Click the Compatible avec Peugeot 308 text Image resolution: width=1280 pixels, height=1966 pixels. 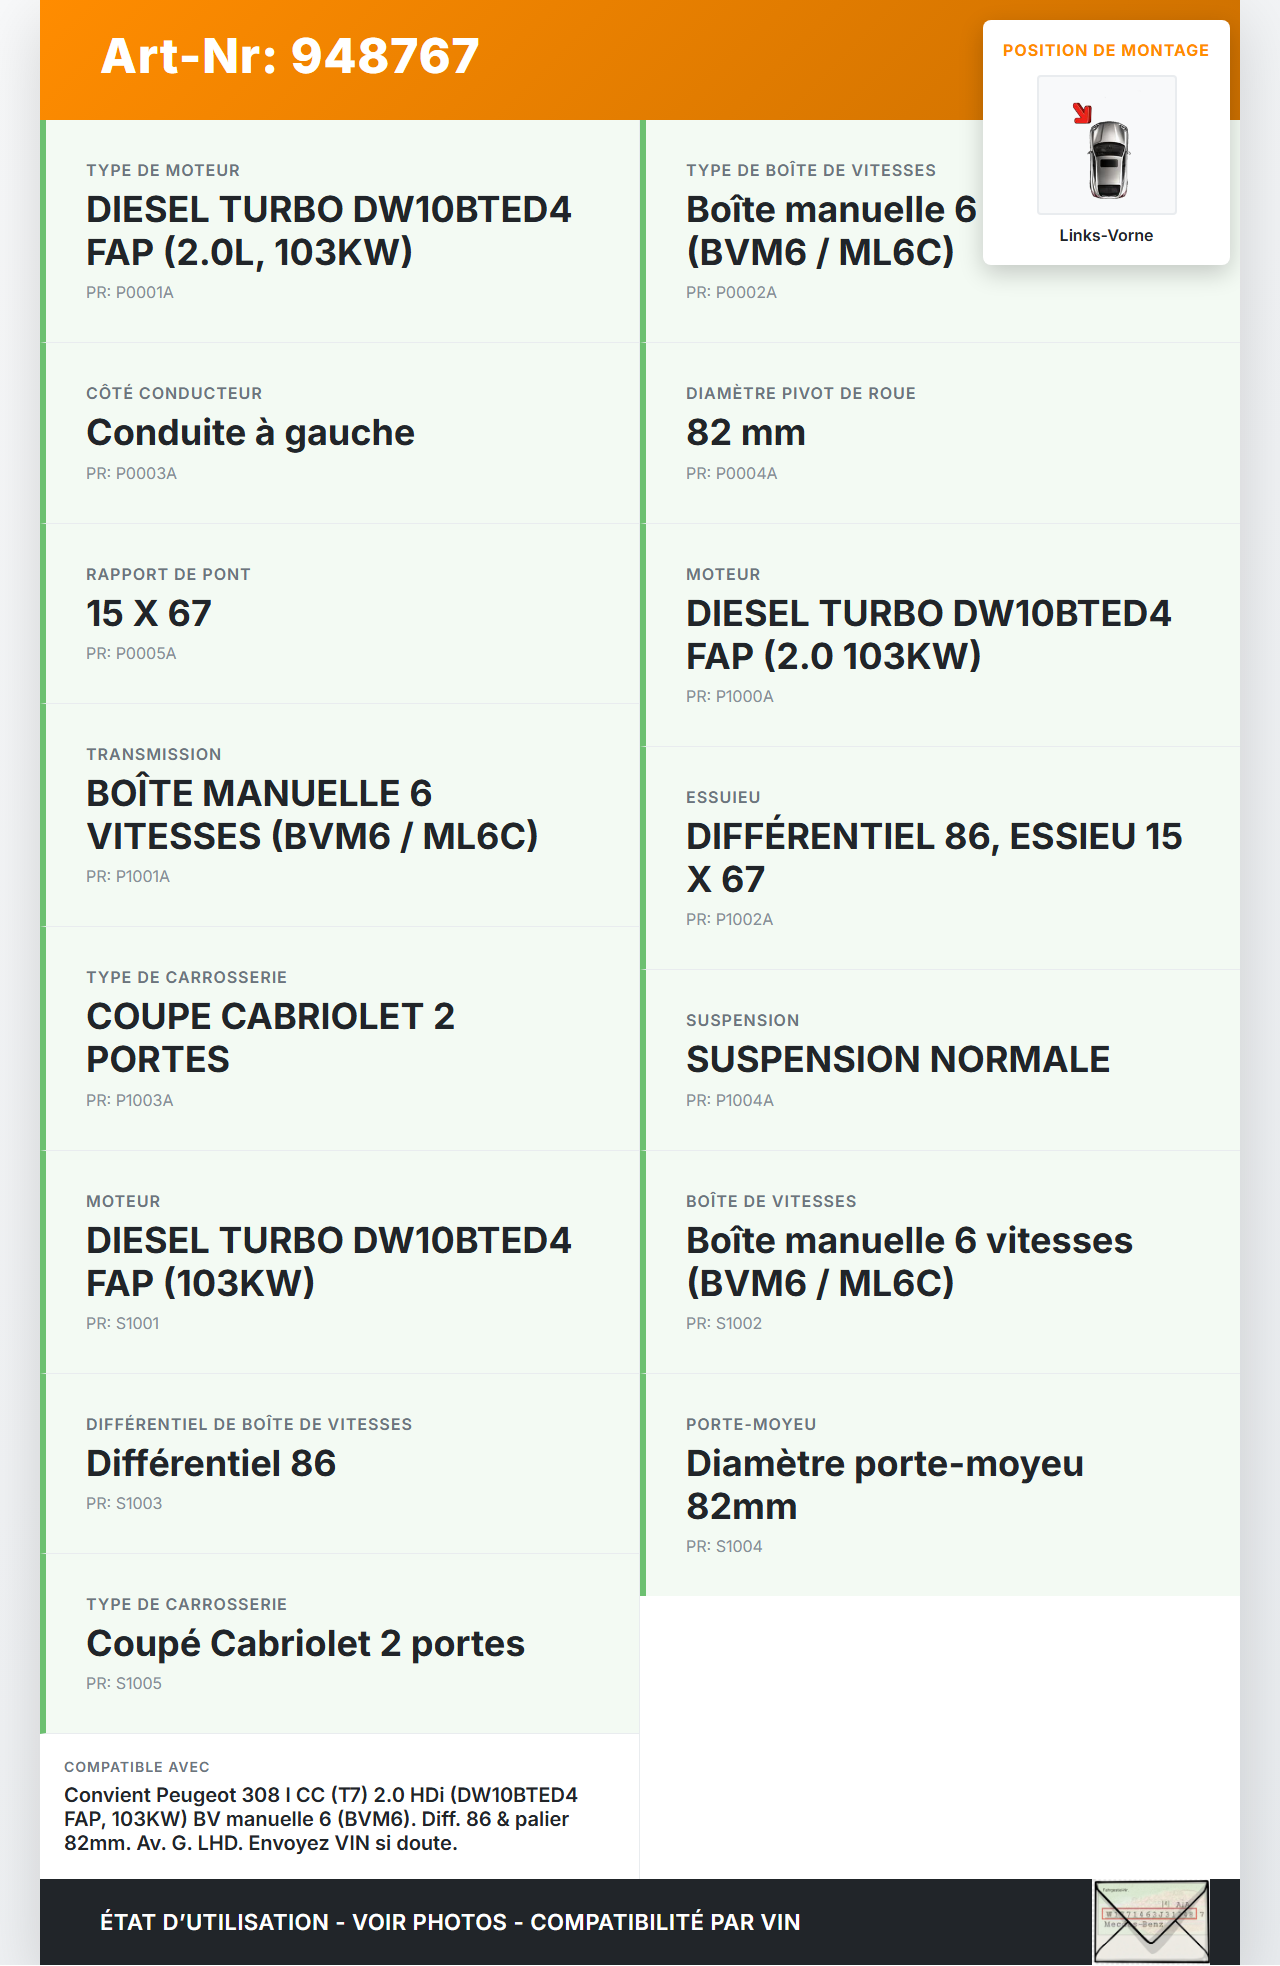322,1819
